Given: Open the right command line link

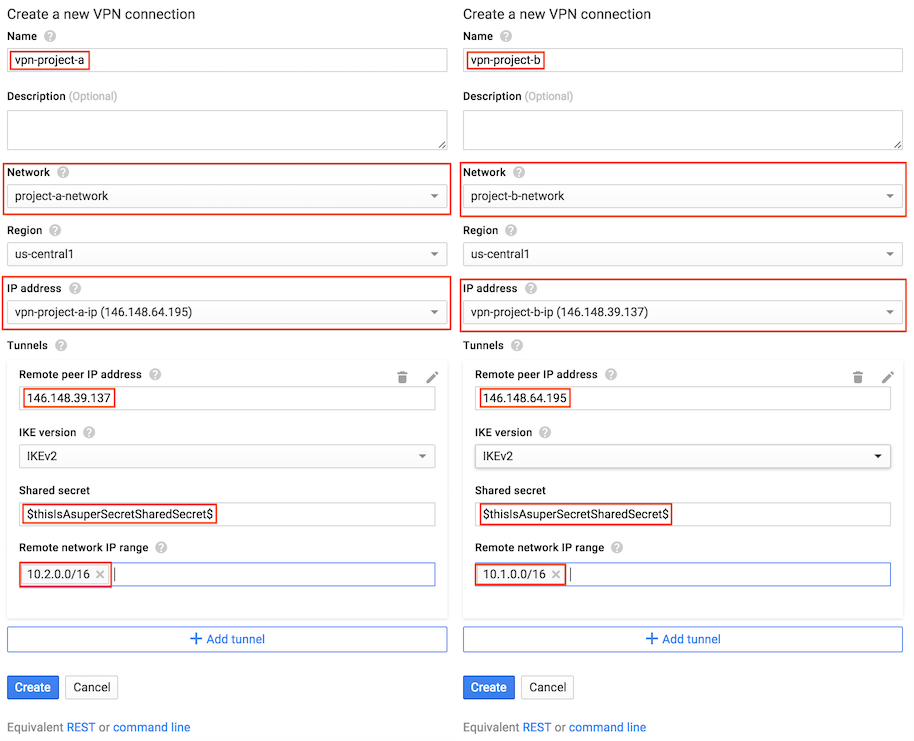Looking at the screenshot, I should tap(607, 727).
